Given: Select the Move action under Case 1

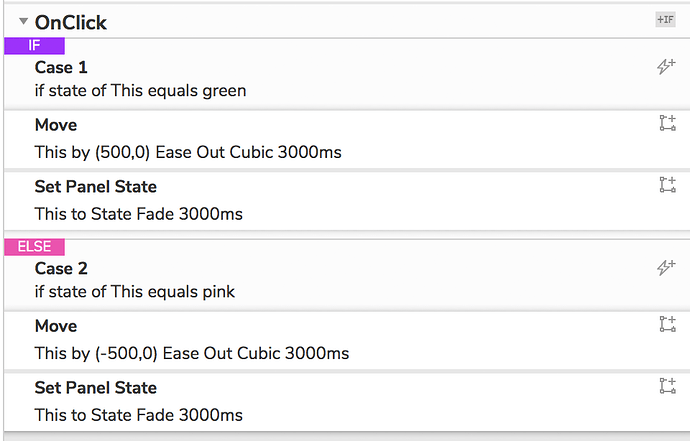Looking at the screenshot, I should [55, 125].
